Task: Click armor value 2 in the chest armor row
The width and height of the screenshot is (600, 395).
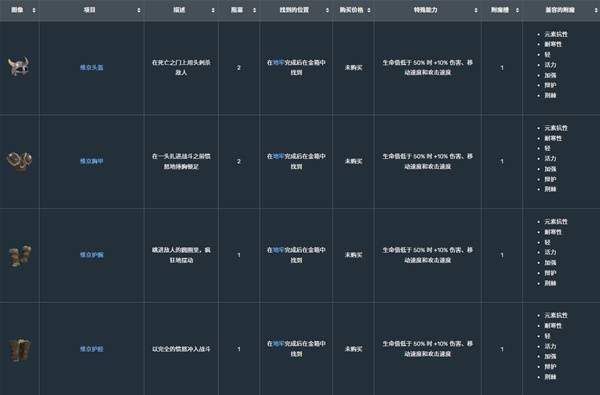Action: [239, 162]
